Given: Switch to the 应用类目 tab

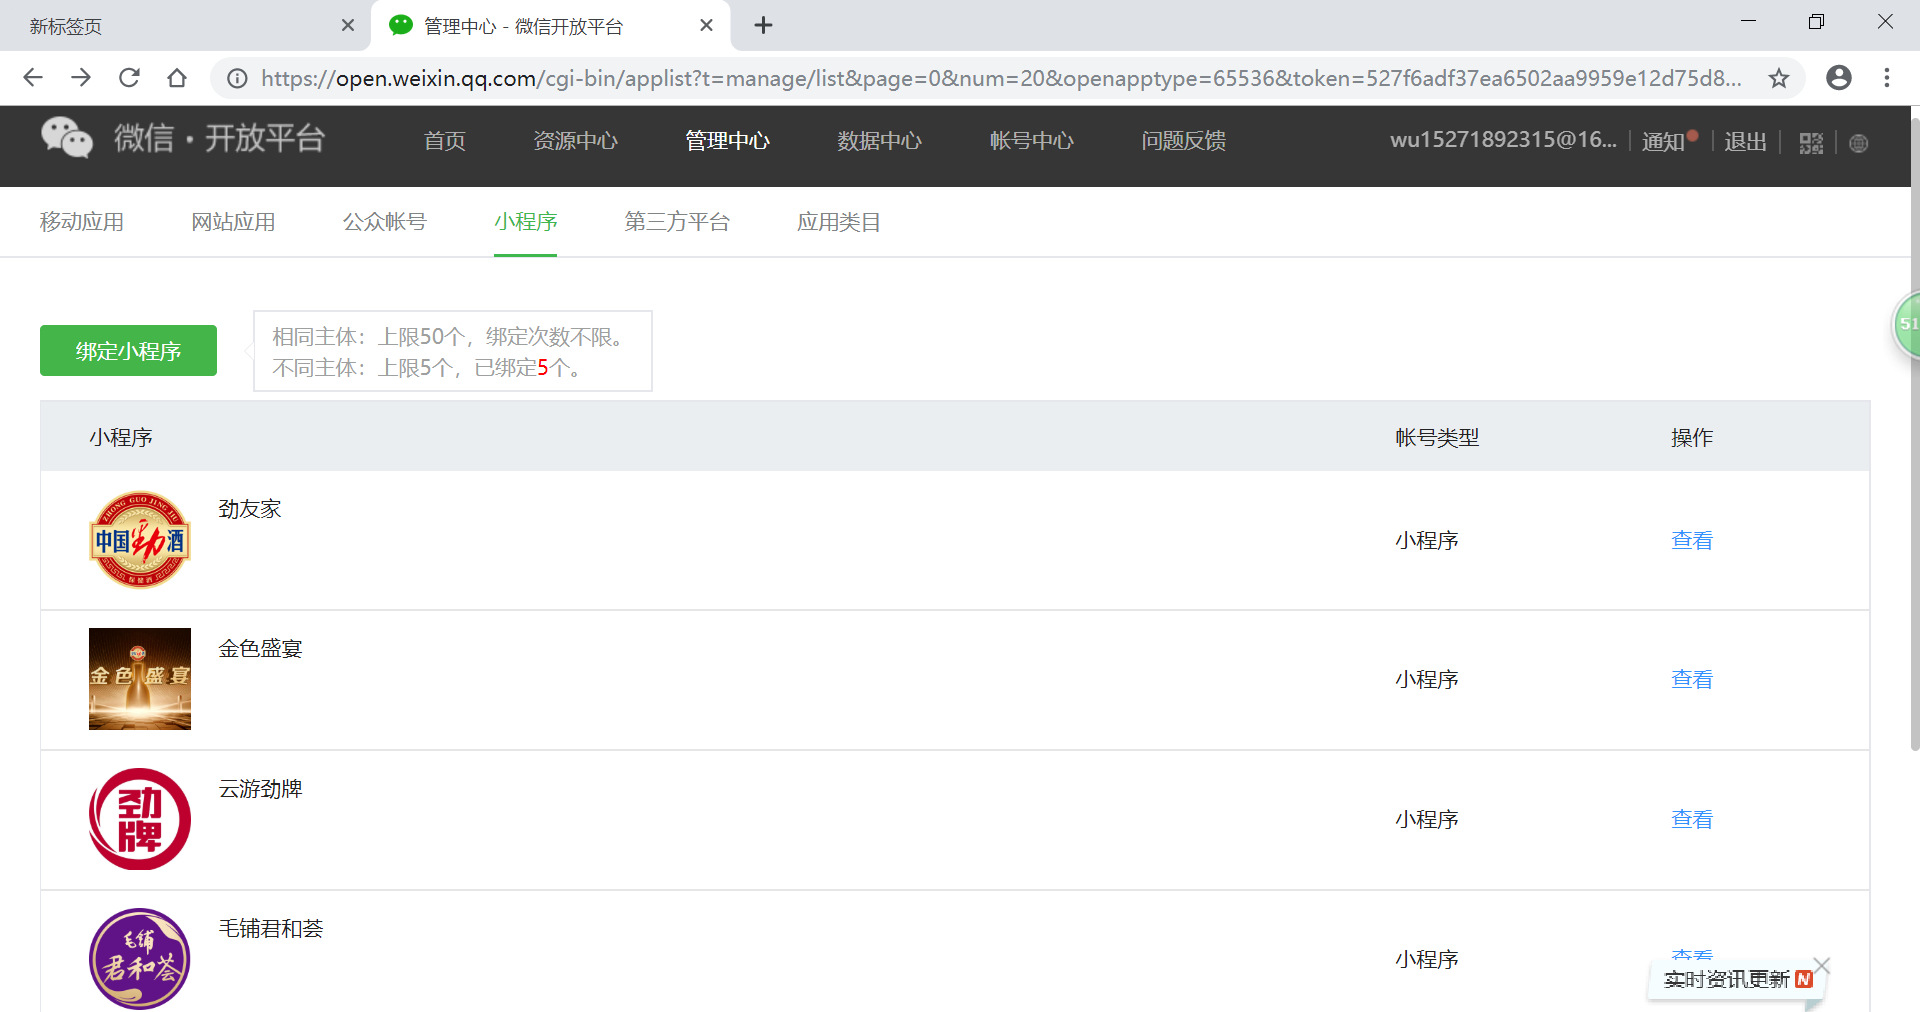Looking at the screenshot, I should point(839,222).
